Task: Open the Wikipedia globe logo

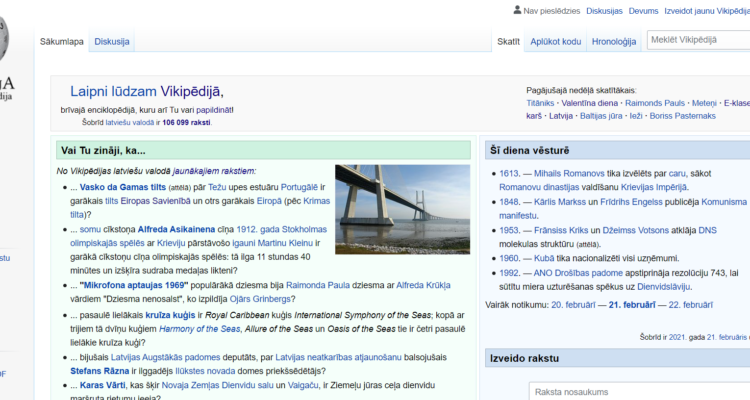Action: (3, 39)
